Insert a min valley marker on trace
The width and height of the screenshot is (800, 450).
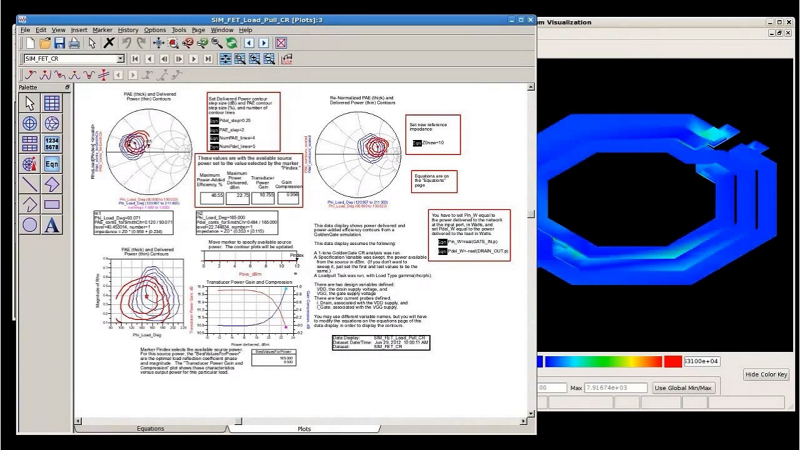90,76
